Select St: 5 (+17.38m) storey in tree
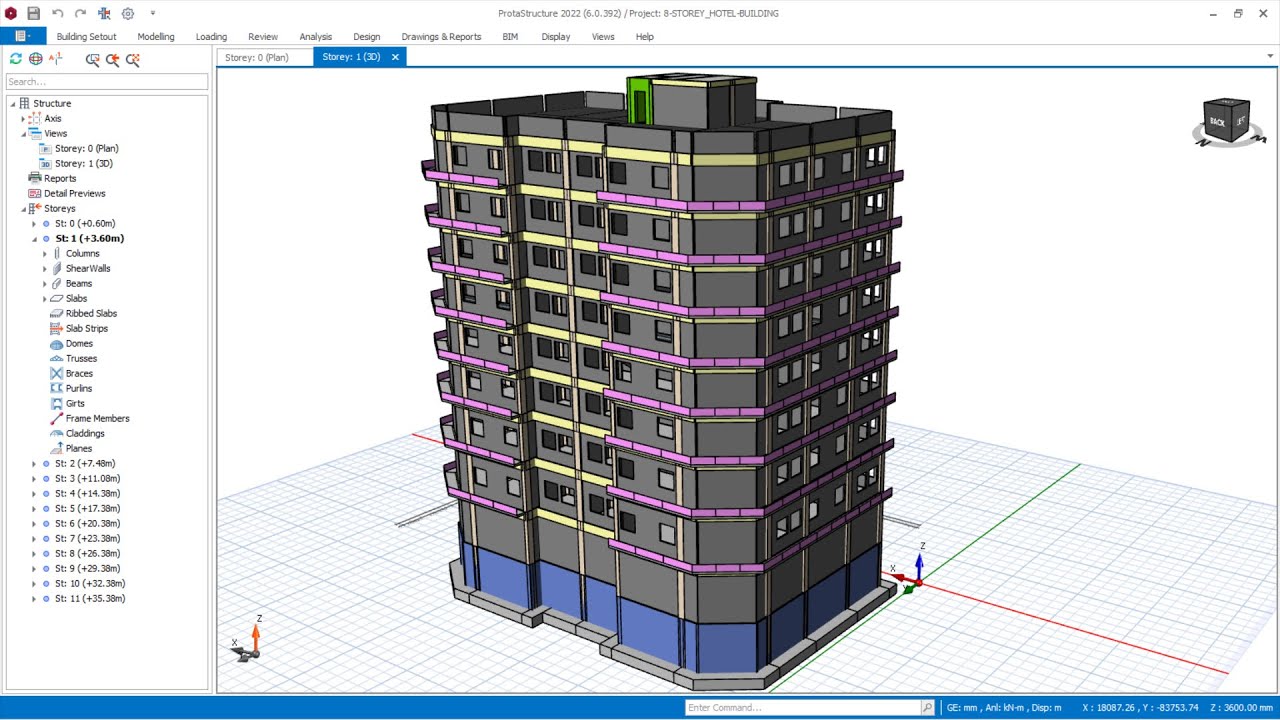 [88, 508]
